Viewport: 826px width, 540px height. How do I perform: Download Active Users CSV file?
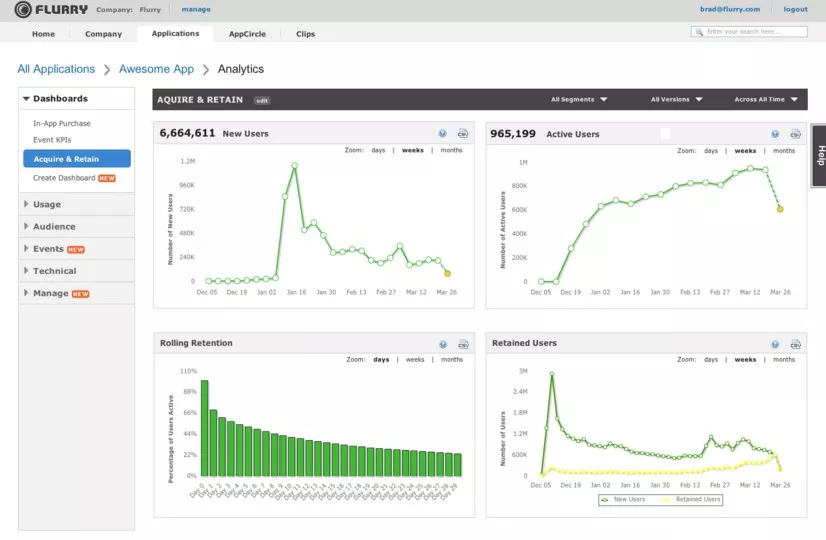pos(795,134)
